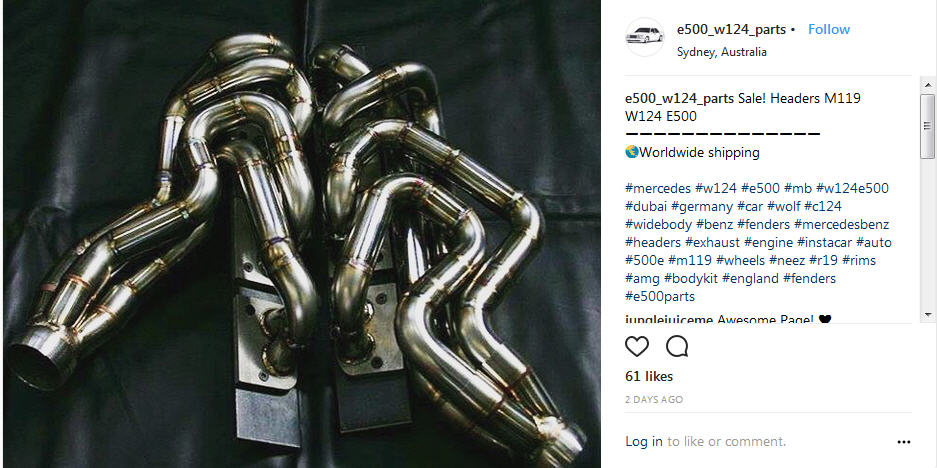
Task: Open the e500_w124_parts username in header
Action: [731, 29]
